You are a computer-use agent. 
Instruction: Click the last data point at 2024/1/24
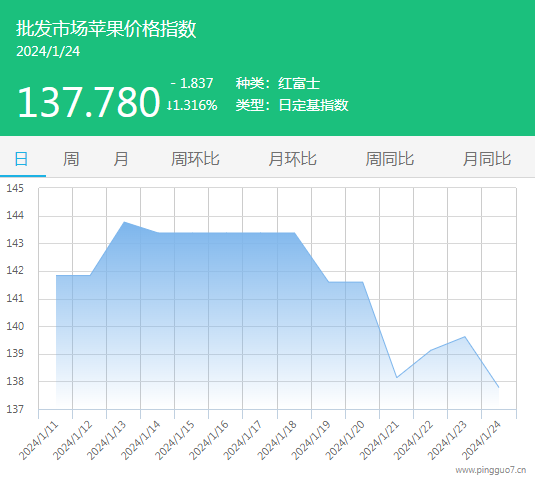[498, 387]
